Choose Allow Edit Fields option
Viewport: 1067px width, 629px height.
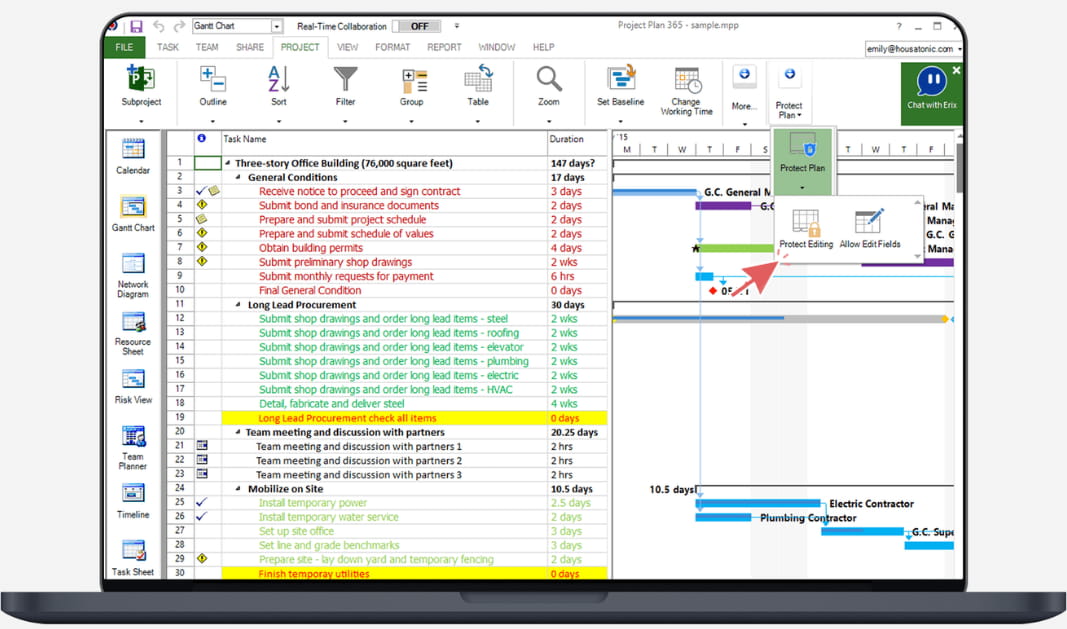(x=870, y=229)
